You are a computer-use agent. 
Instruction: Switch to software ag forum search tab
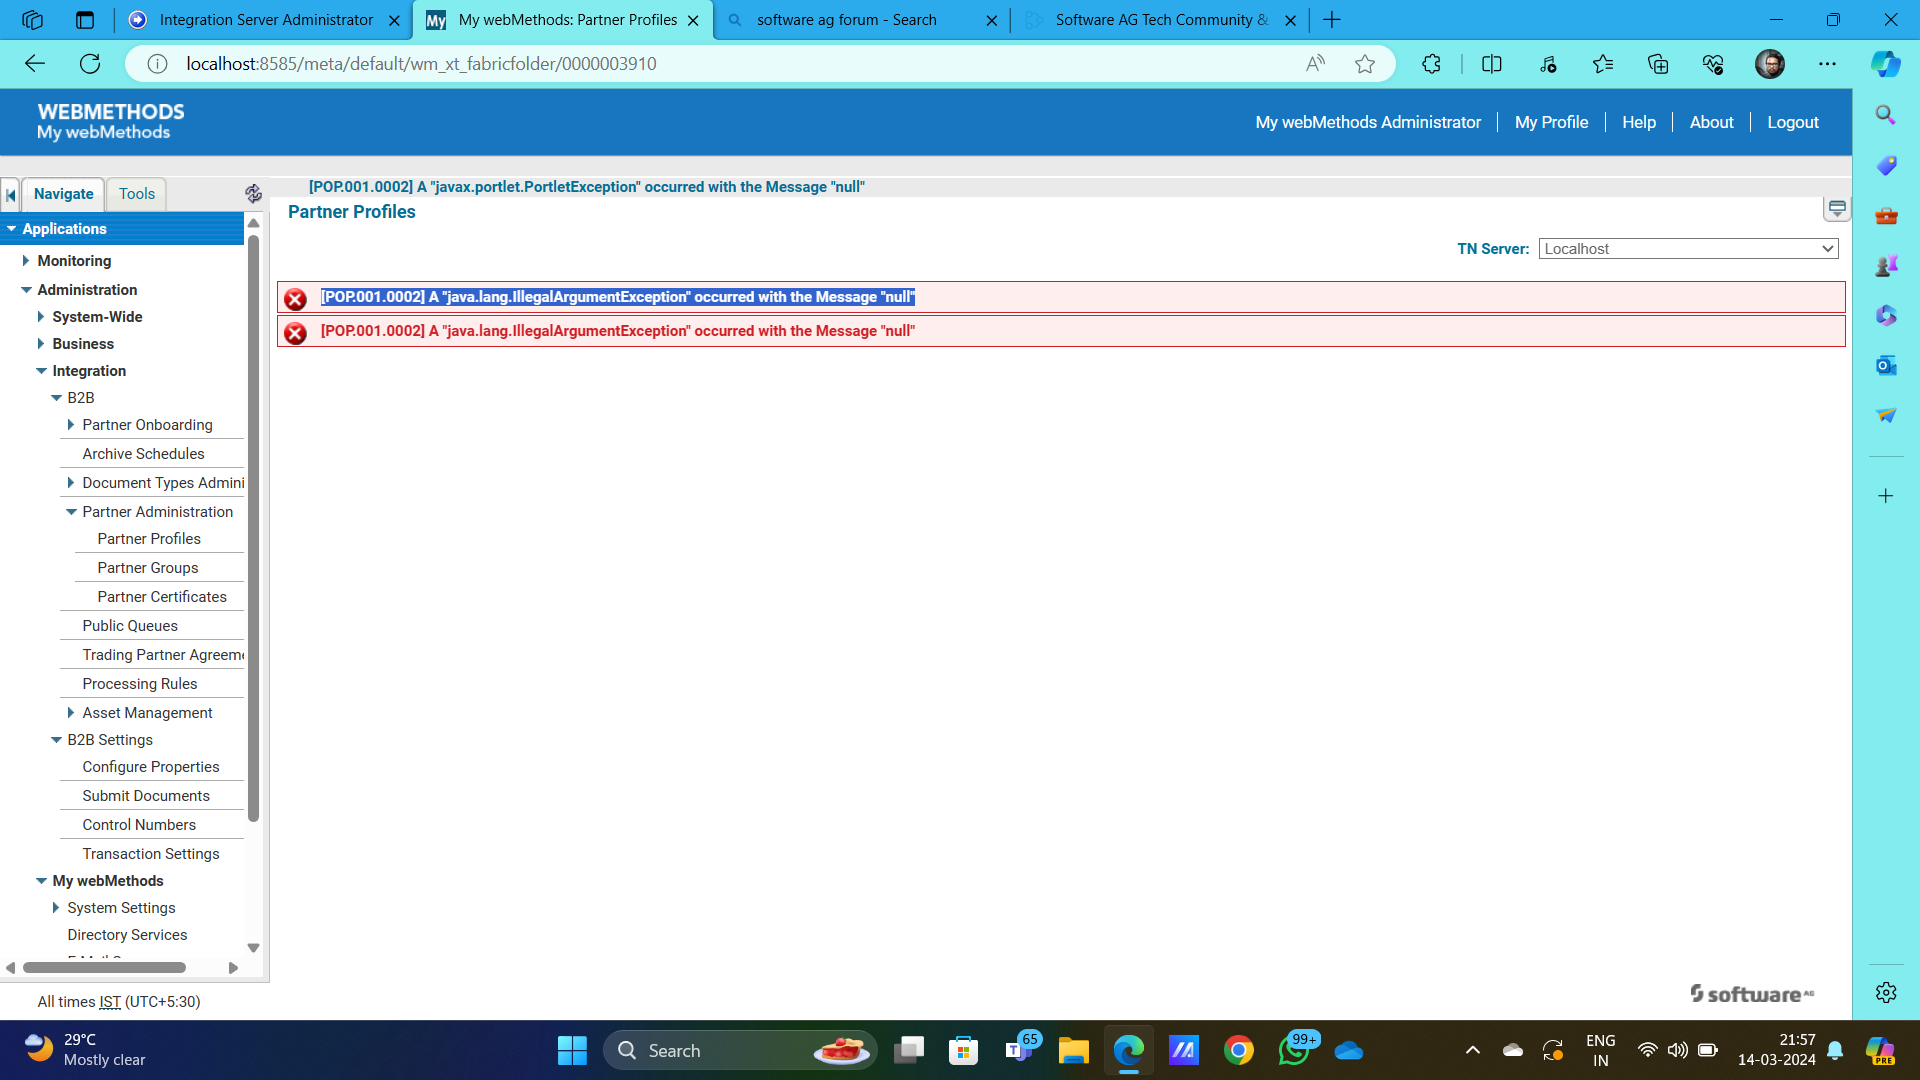tap(860, 20)
